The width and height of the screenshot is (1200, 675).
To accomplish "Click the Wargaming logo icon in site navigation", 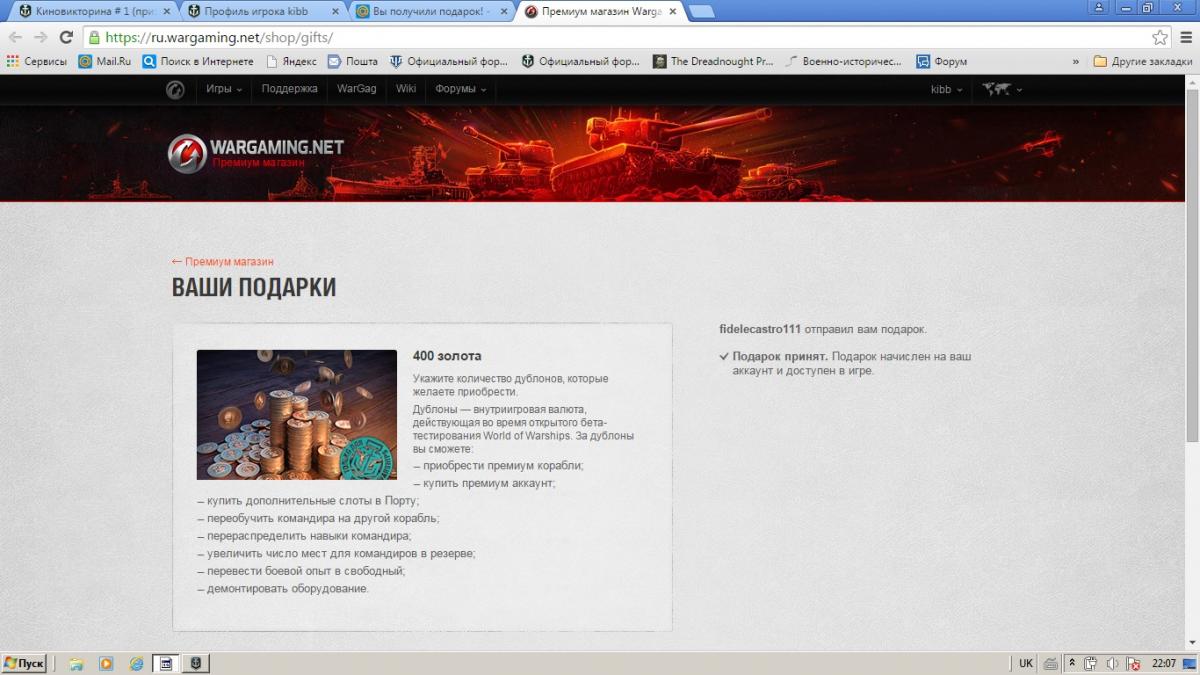I will pyautogui.click(x=175, y=90).
